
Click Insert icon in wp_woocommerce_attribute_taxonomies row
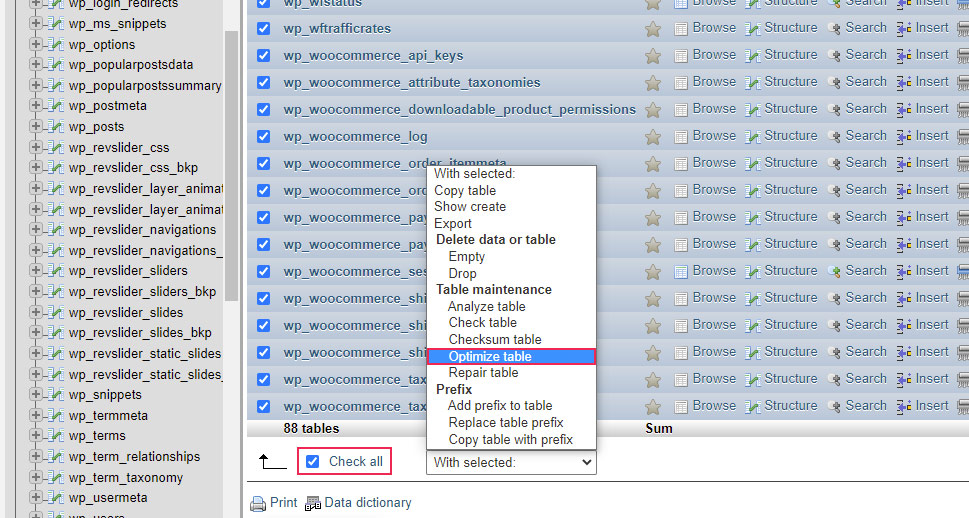pyautogui.click(x=904, y=83)
